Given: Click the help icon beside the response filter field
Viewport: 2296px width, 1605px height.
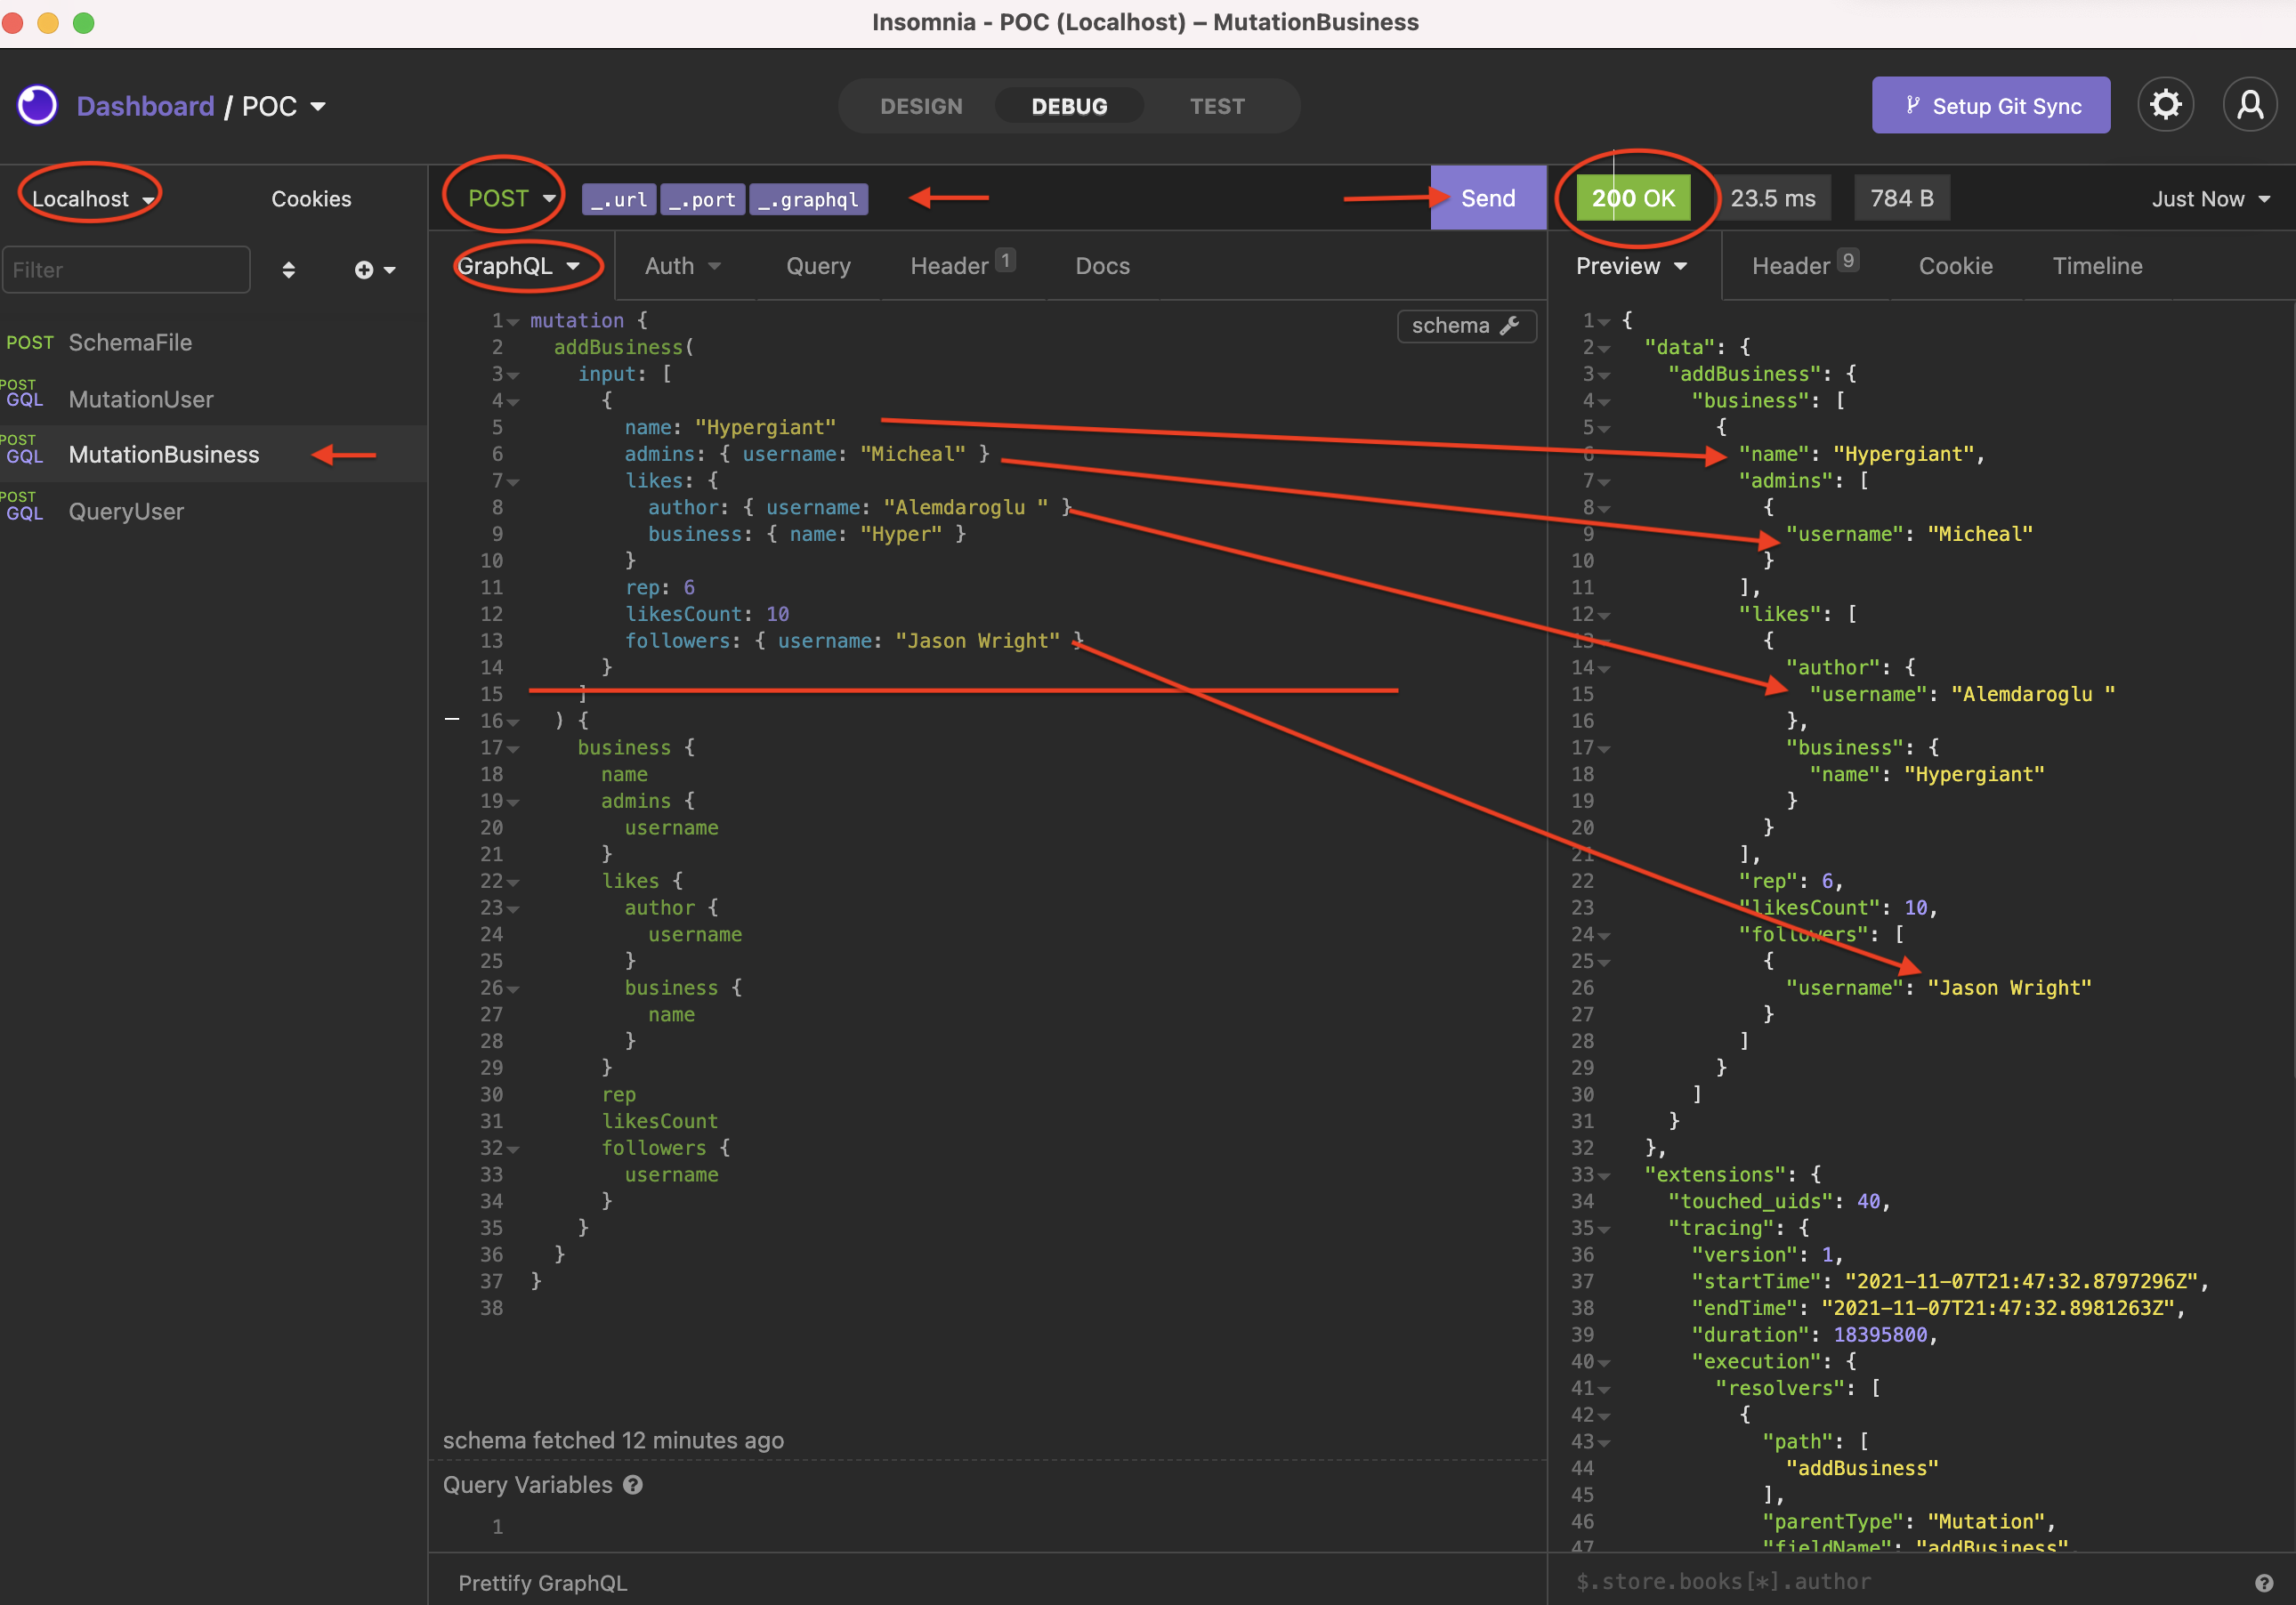Looking at the screenshot, I should click(x=2264, y=1582).
